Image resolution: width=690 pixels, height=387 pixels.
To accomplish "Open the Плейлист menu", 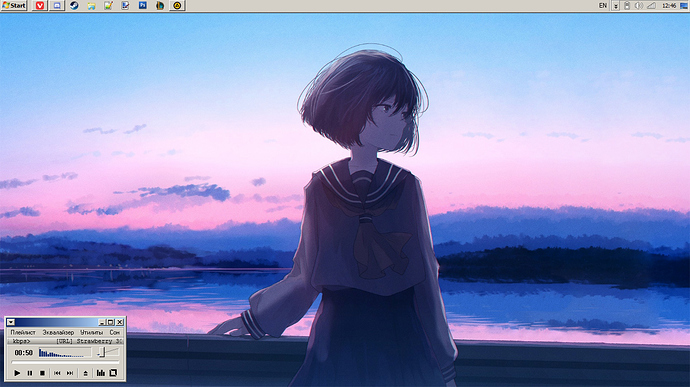I will pyautogui.click(x=23, y=332).
